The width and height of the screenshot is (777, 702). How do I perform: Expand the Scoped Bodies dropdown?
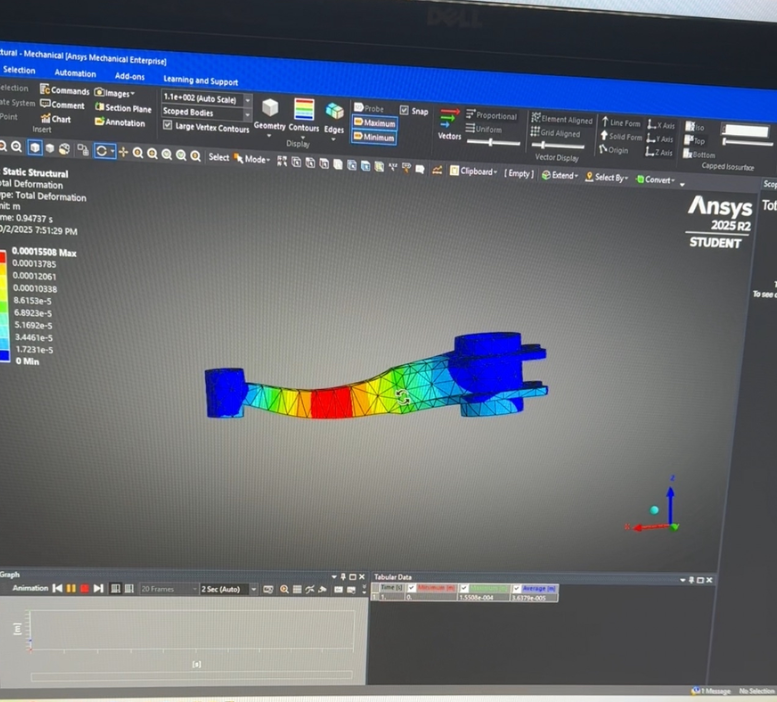[248, 113]
